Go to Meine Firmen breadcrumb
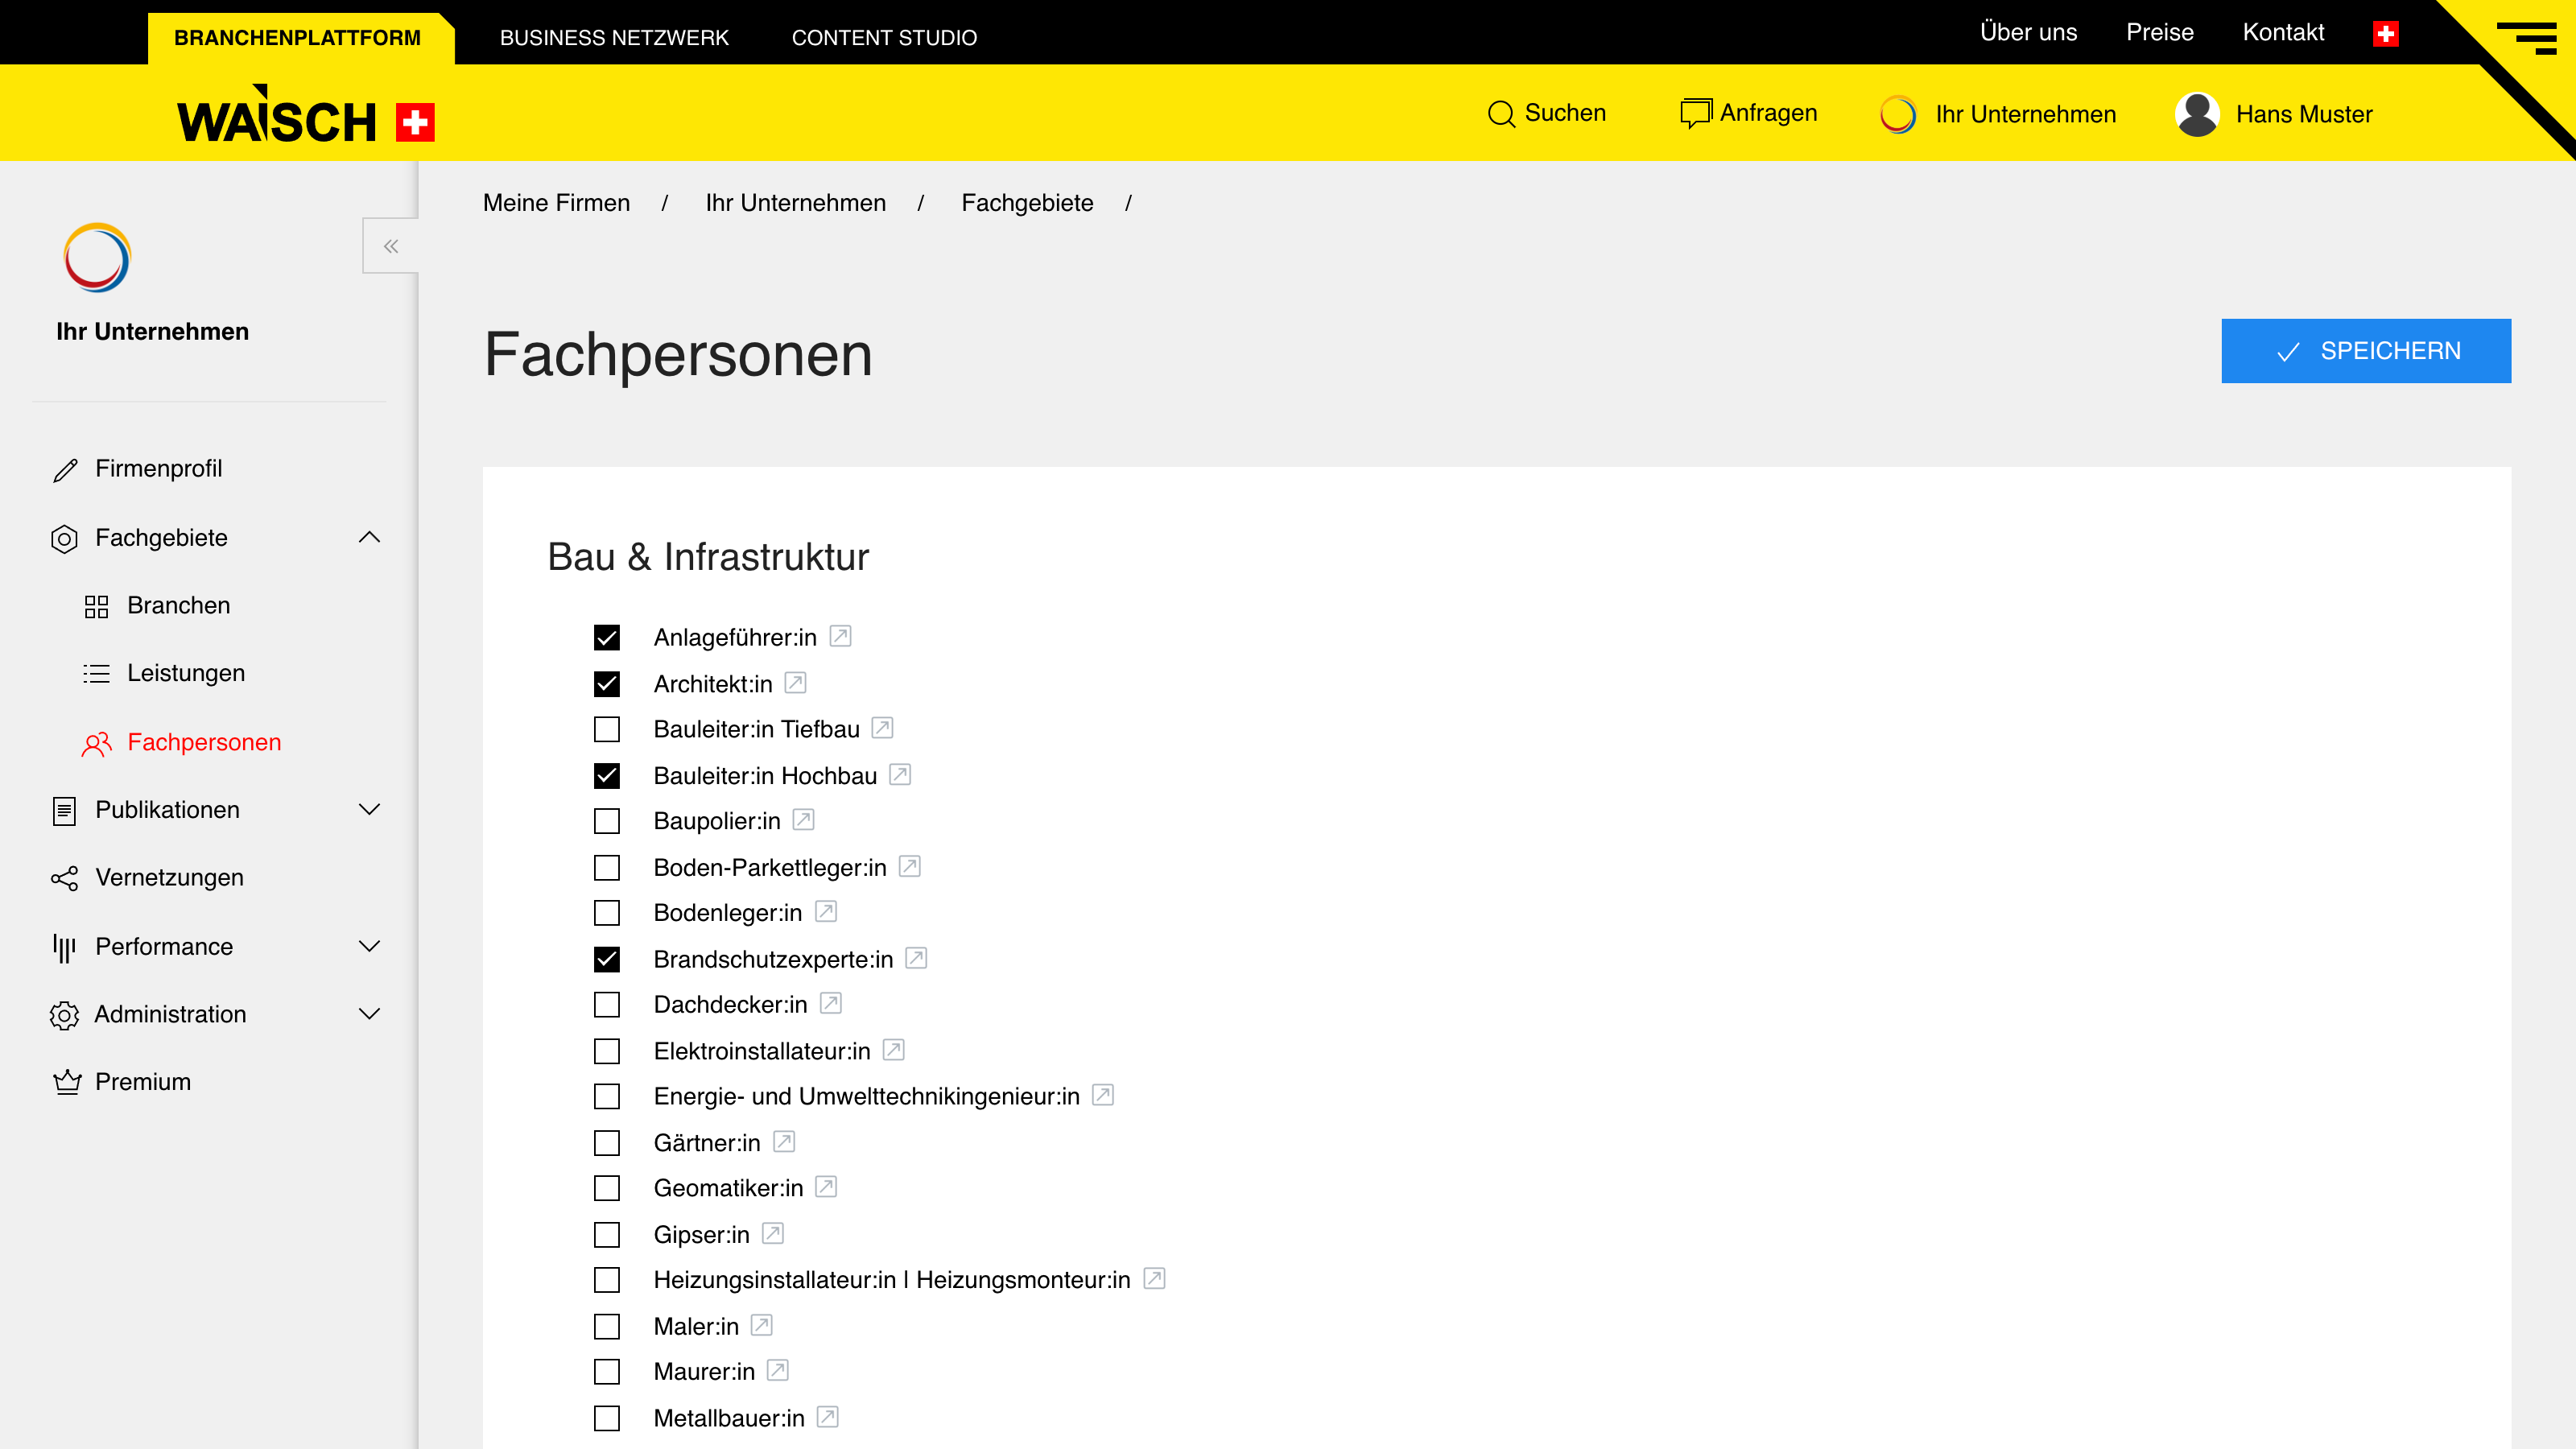This screenshot has height=1449, width=2576. (556, 203)
